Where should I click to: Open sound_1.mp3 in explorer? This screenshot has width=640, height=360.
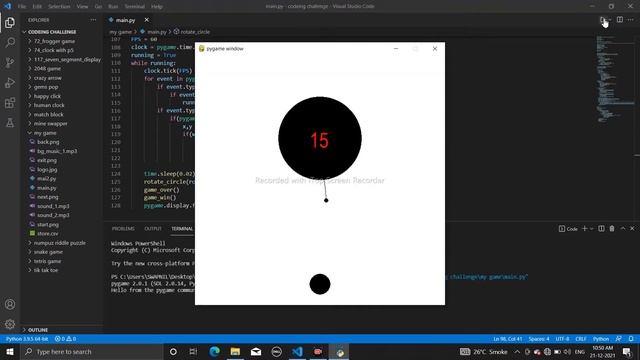[x=53, y=206]
